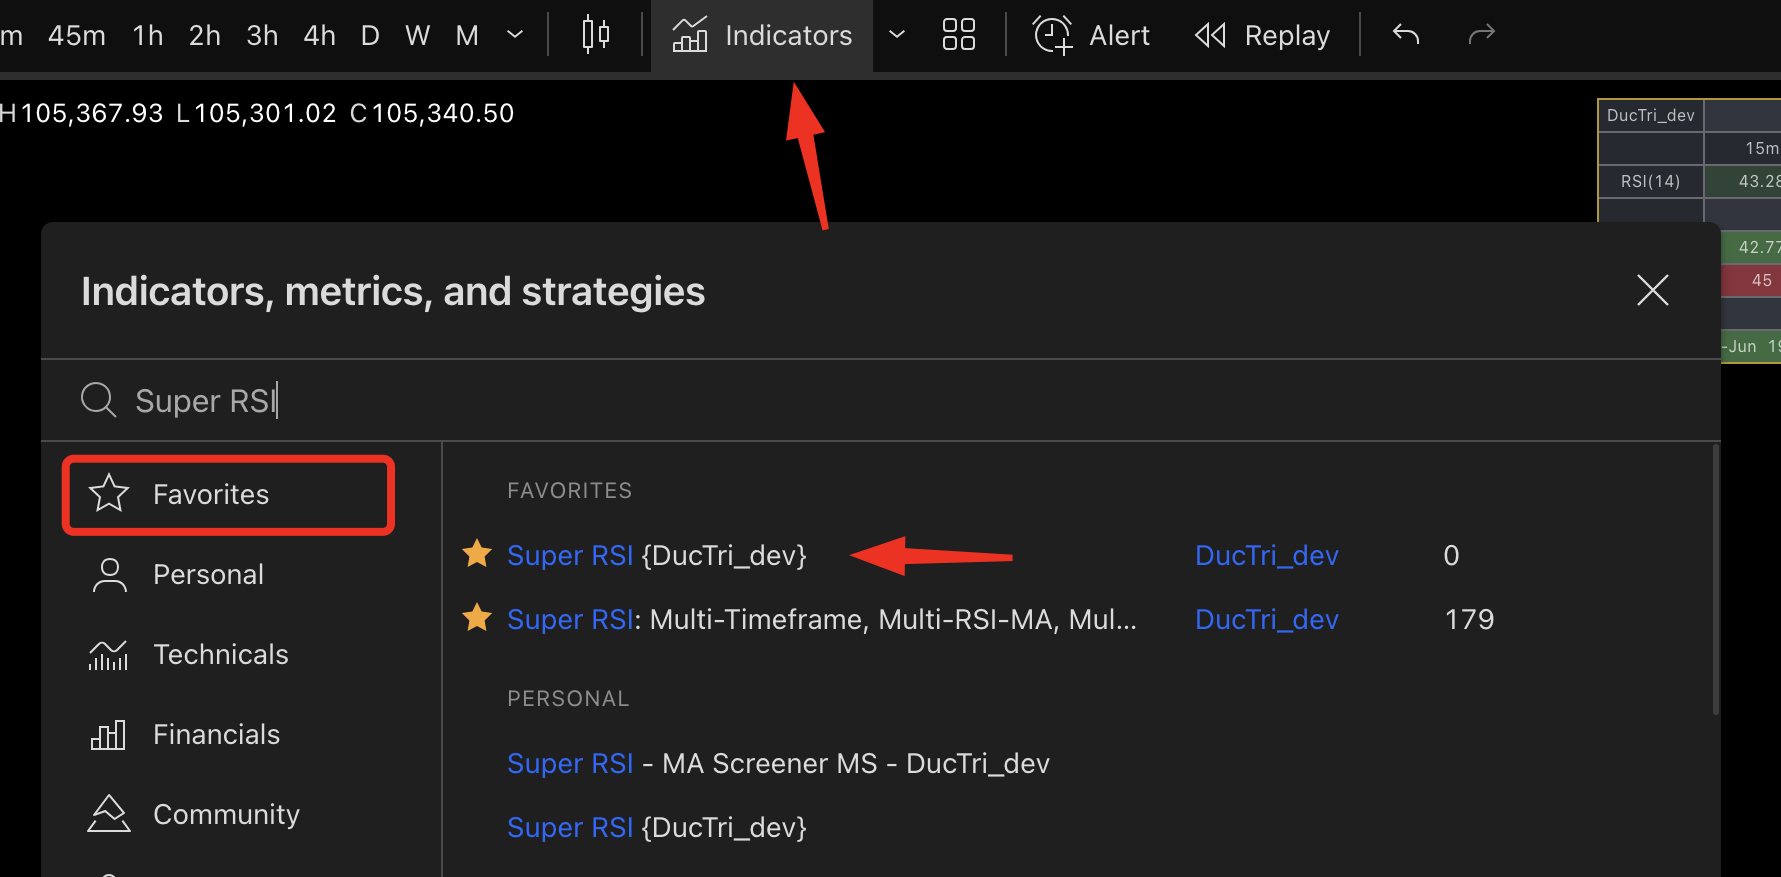Open the Indicators dialog from the toolbar

tap(762, 36)
